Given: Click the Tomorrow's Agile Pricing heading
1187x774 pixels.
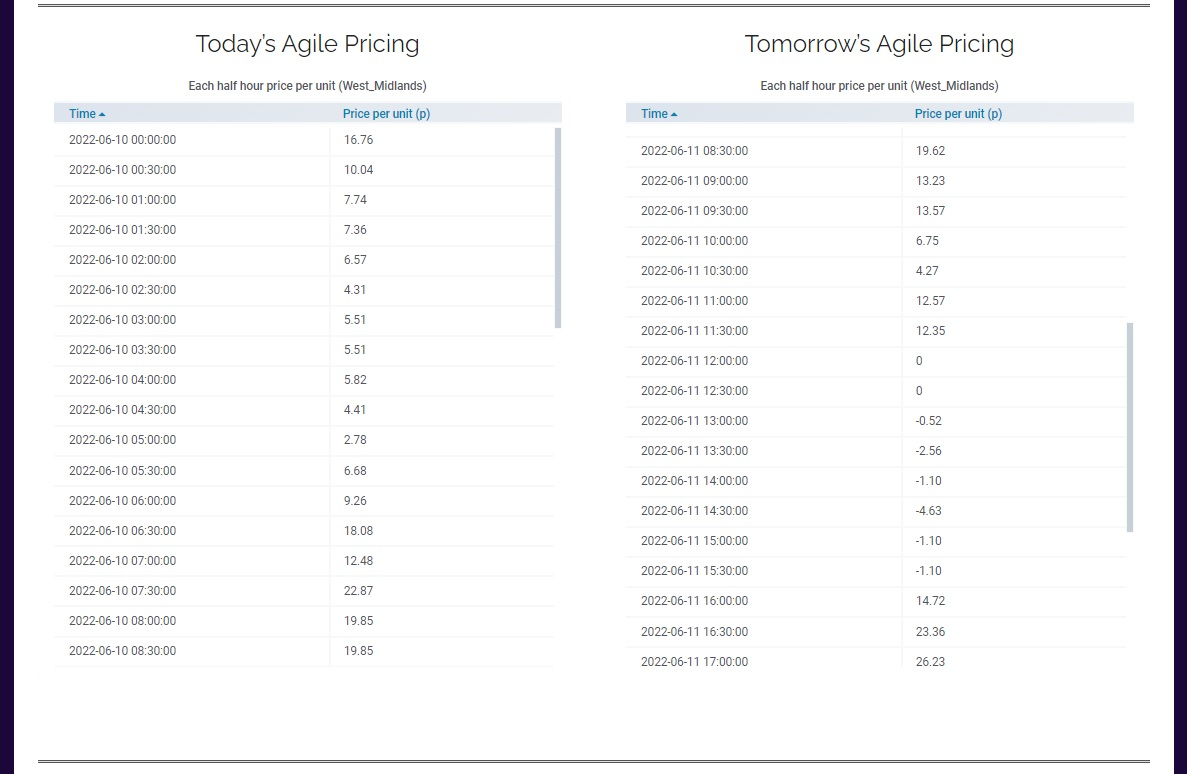Looking at the screenshot, I should (880, 44).
